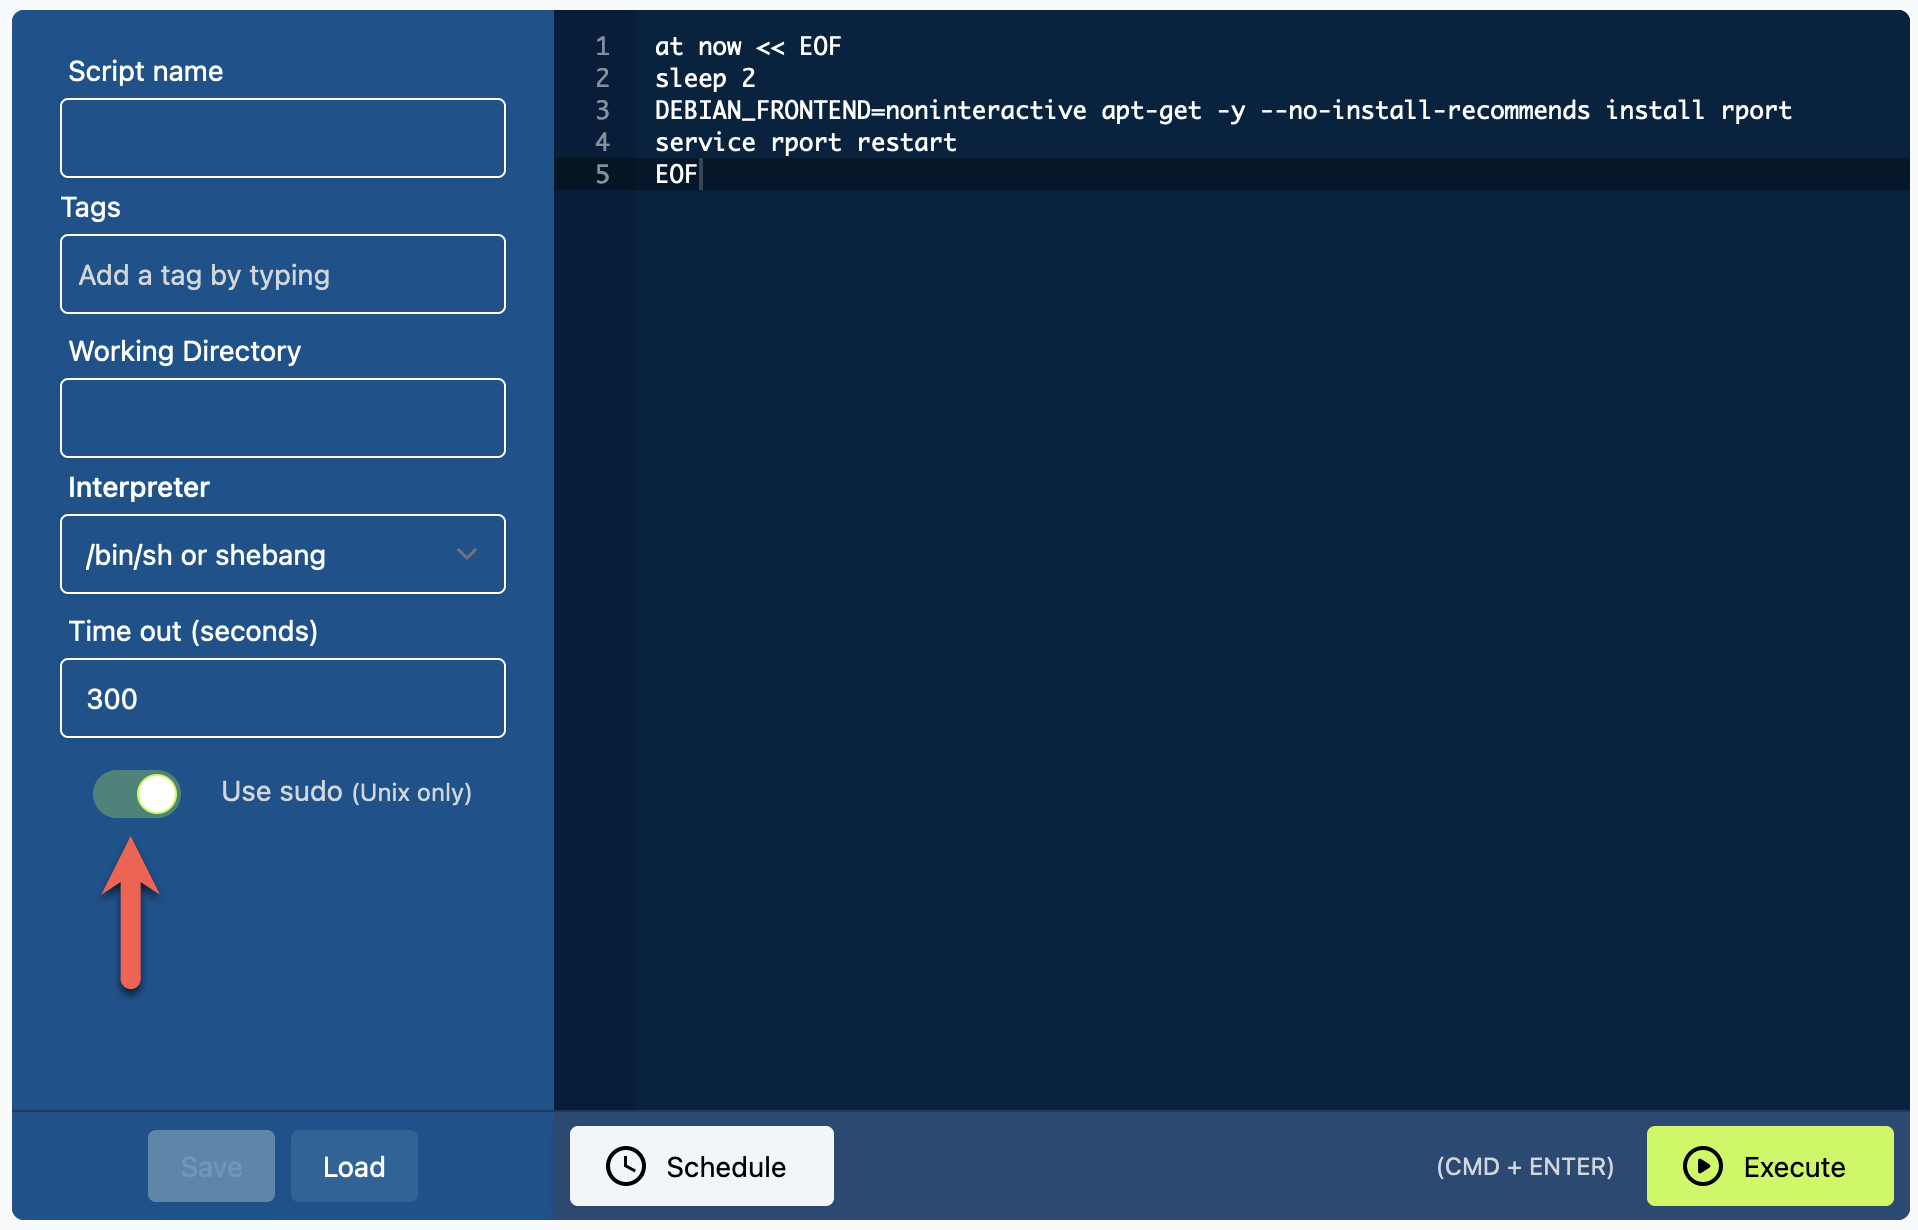Open the Interpreter dropdown
Viewport: 1918px width, 1230px height.
282,554
